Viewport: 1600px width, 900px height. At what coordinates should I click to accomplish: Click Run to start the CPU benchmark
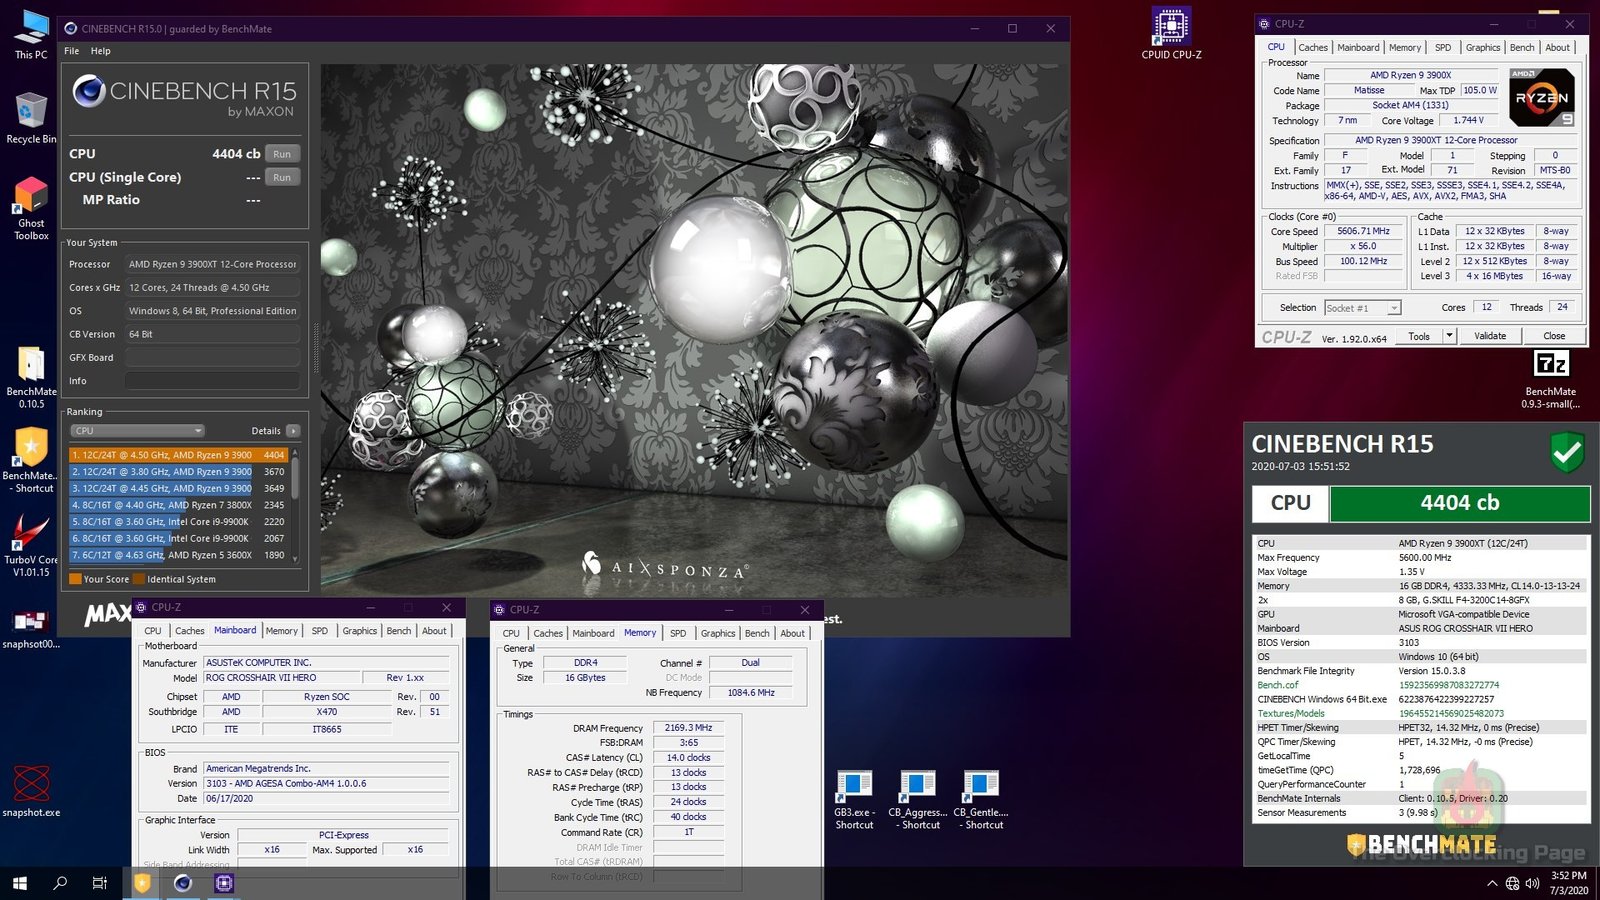coord(283,153)
